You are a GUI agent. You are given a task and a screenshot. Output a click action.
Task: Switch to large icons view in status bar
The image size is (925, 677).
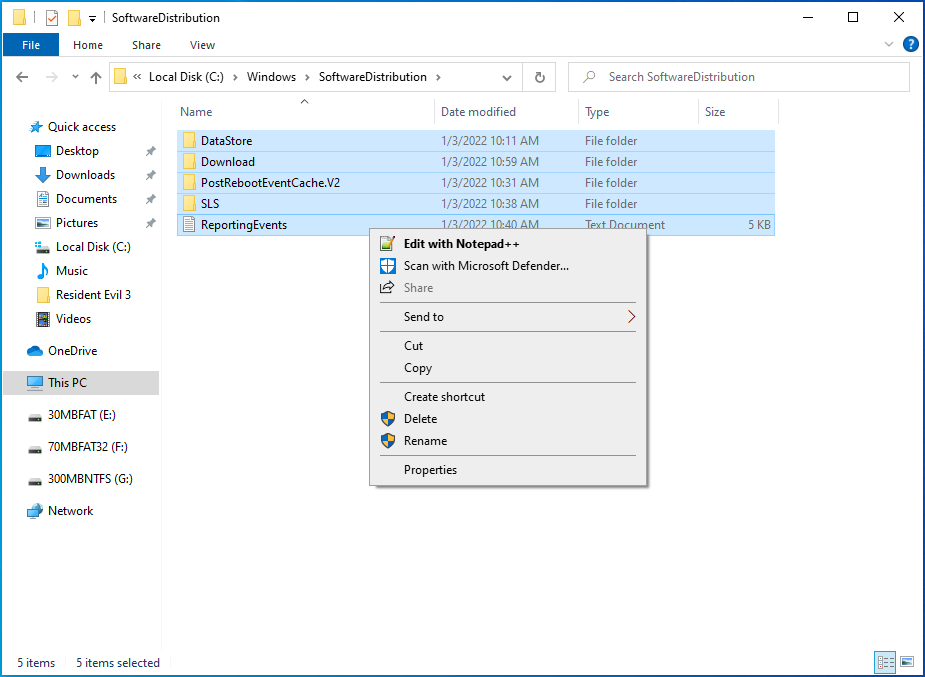tap(907, 662)
